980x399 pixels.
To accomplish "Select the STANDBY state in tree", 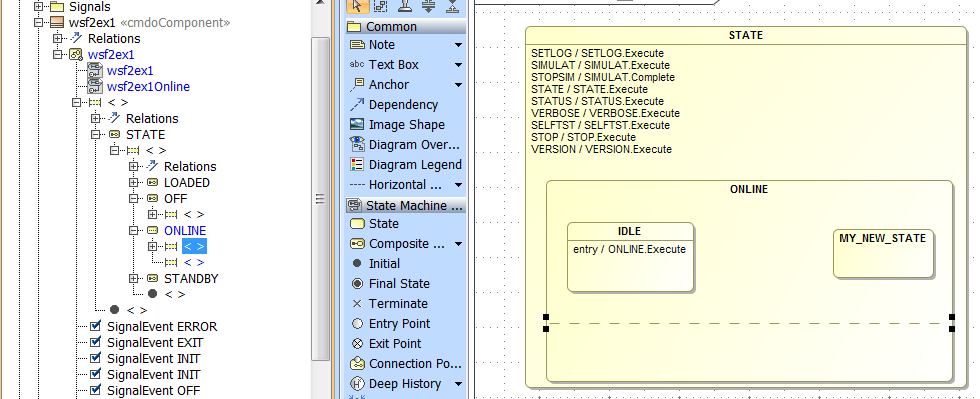I will (191, 278).
